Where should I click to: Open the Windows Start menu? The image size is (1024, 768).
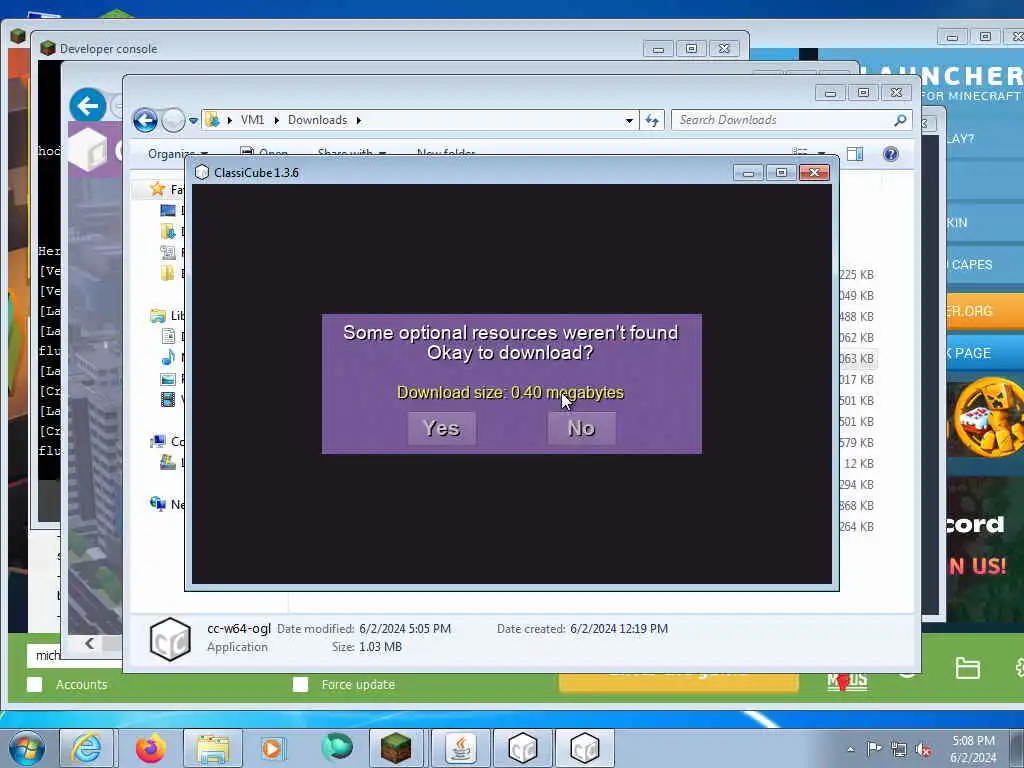pyautogui.click(x=27, y=748)
